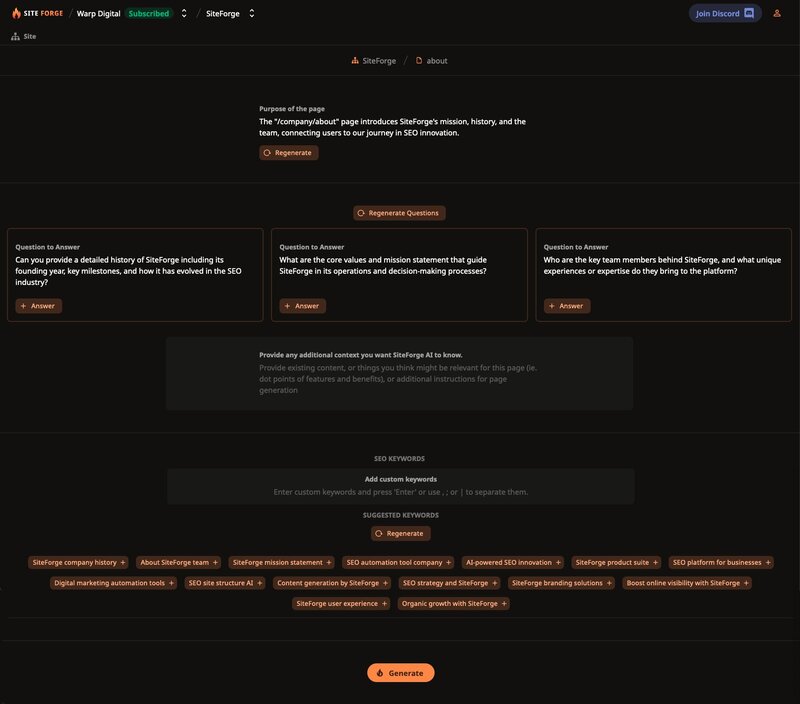800x704 pixels.
Task: Click the regenerate icon on the Regenerate button
Action: 266,152
